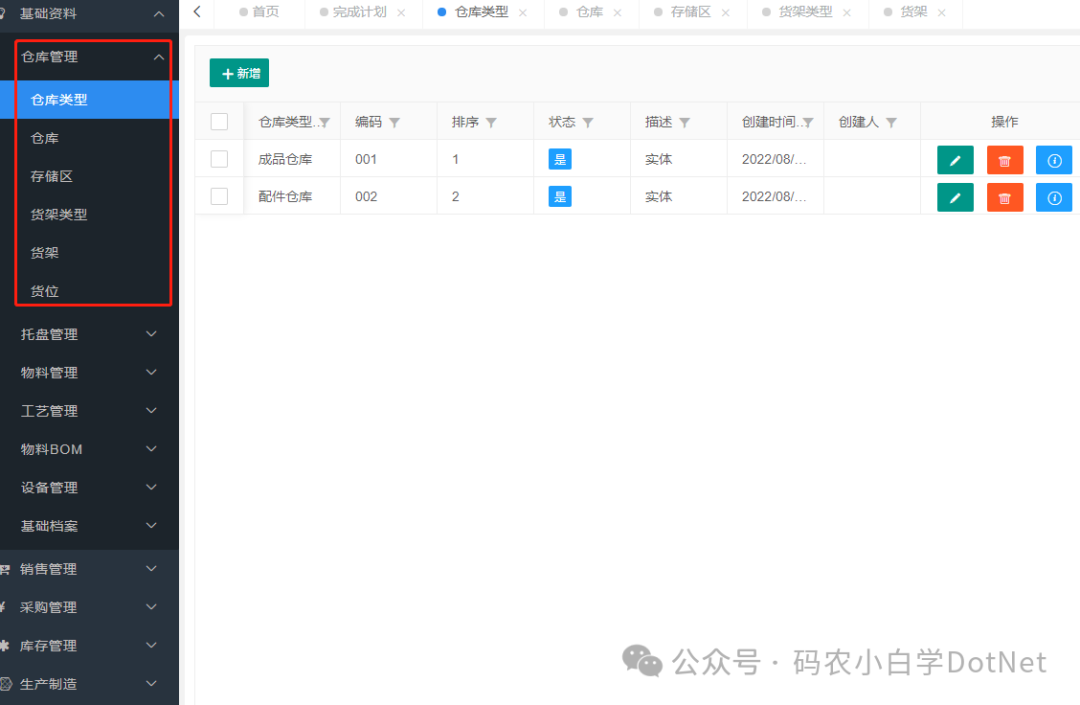
Task: Click the edit icon on the 配件仓库 row
Action: click(x=955, y=197)
